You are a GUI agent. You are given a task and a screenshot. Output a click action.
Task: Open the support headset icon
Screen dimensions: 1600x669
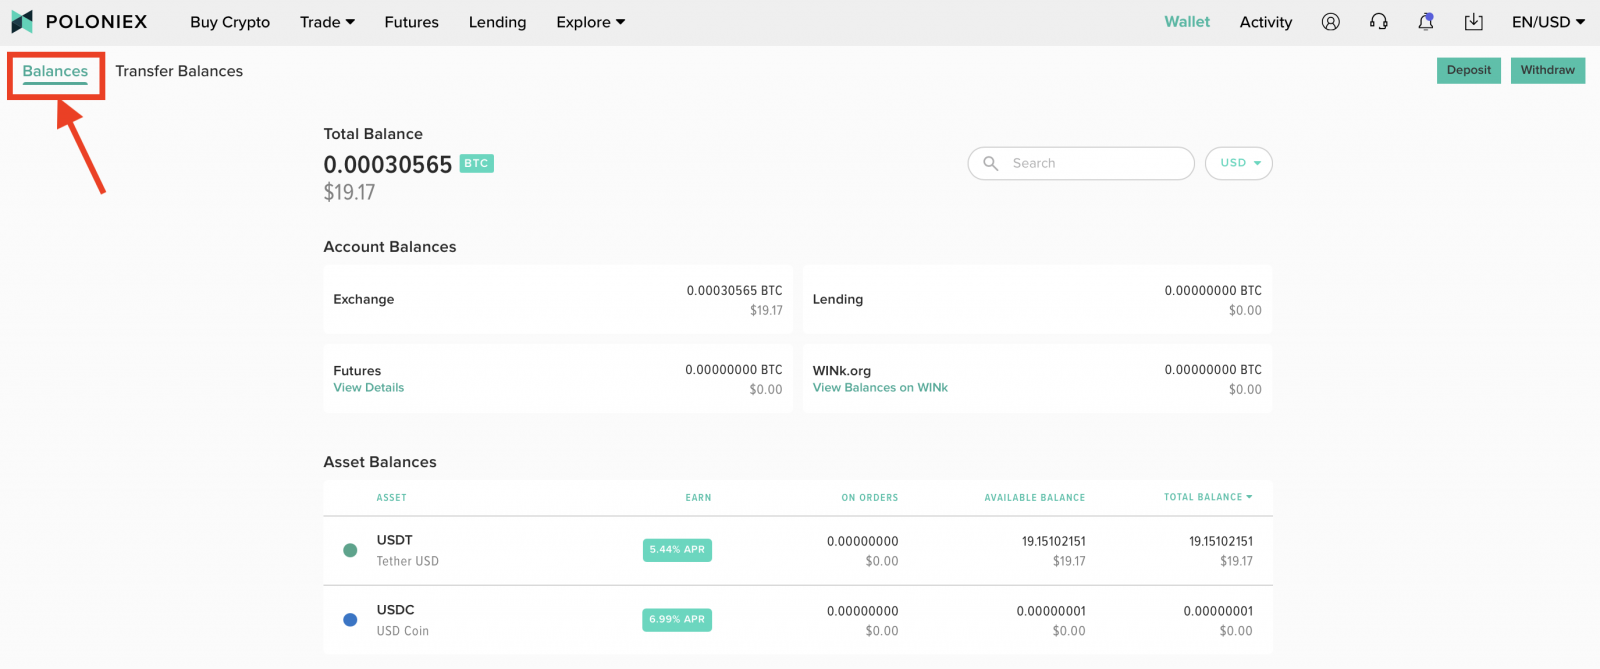coord(1378,21)
